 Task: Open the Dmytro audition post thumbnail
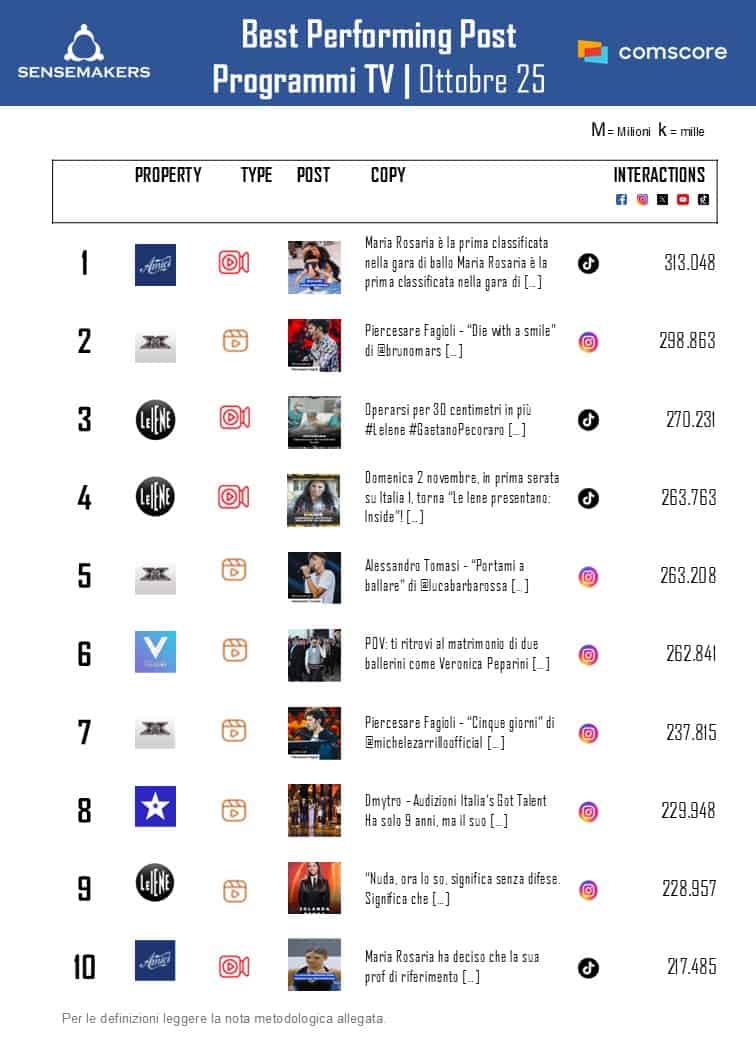(x=314, y=810)
